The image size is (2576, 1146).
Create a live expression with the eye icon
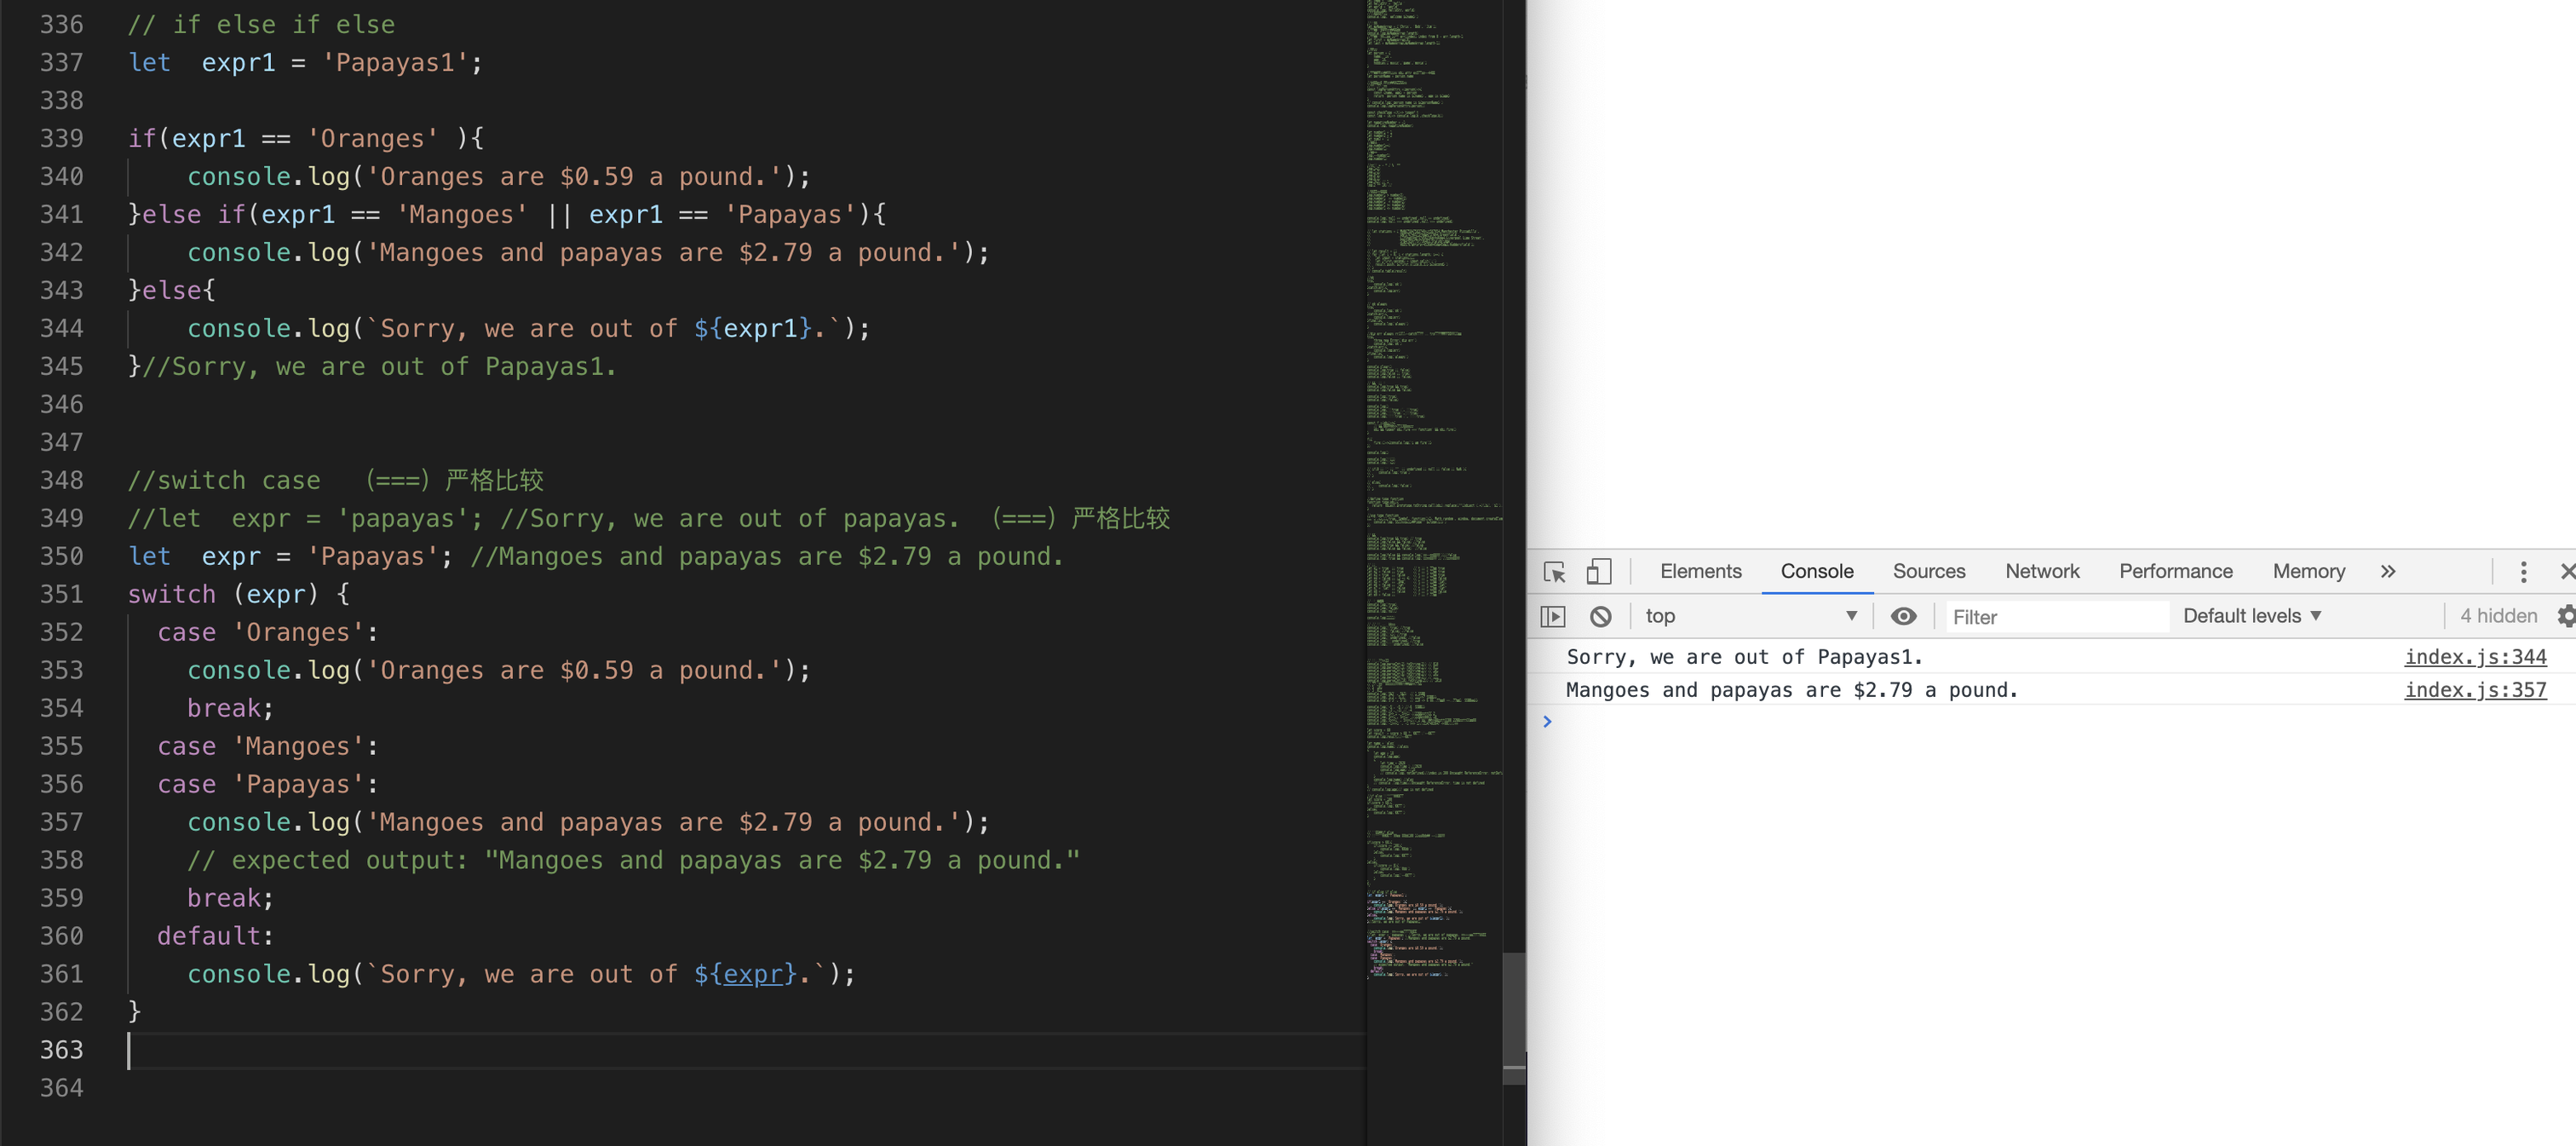(x=1903, y=616)
